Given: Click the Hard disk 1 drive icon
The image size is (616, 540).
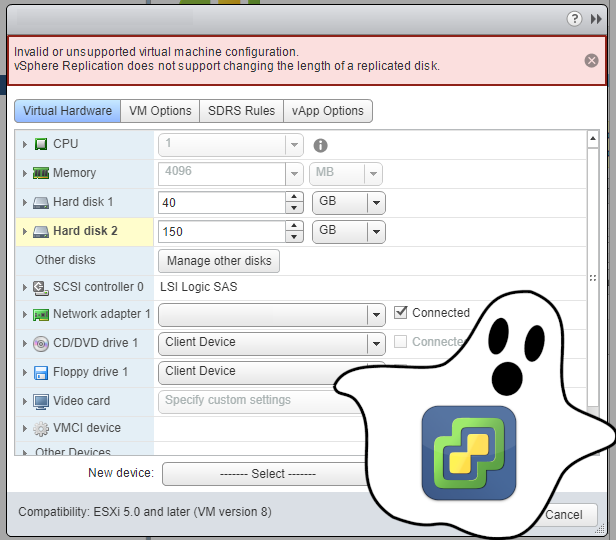Looking at the screenshot, I should [x=41, y=202].
